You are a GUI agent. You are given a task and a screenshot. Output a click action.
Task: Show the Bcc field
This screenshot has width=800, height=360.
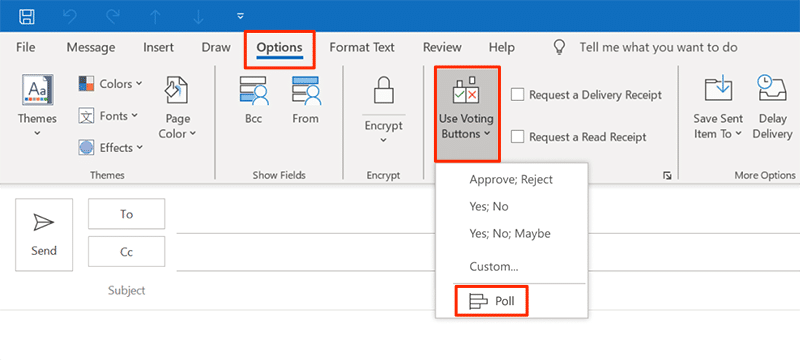point(253,100)
